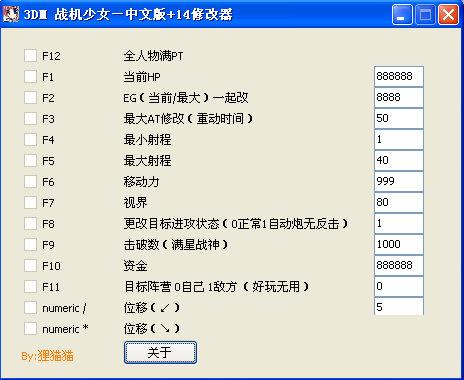
Task: Click the 最小射程 label
Action: click(147, 140)
